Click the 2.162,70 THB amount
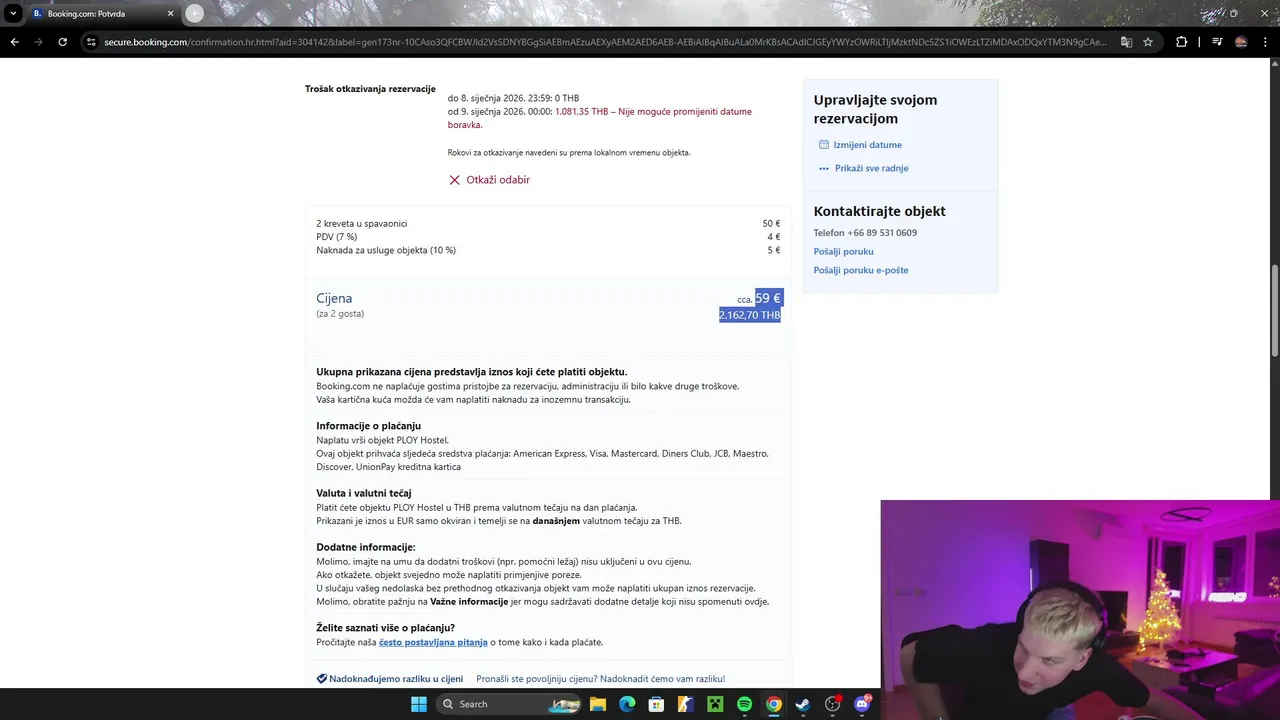1280x720 pixels. (x=750, y=315)
